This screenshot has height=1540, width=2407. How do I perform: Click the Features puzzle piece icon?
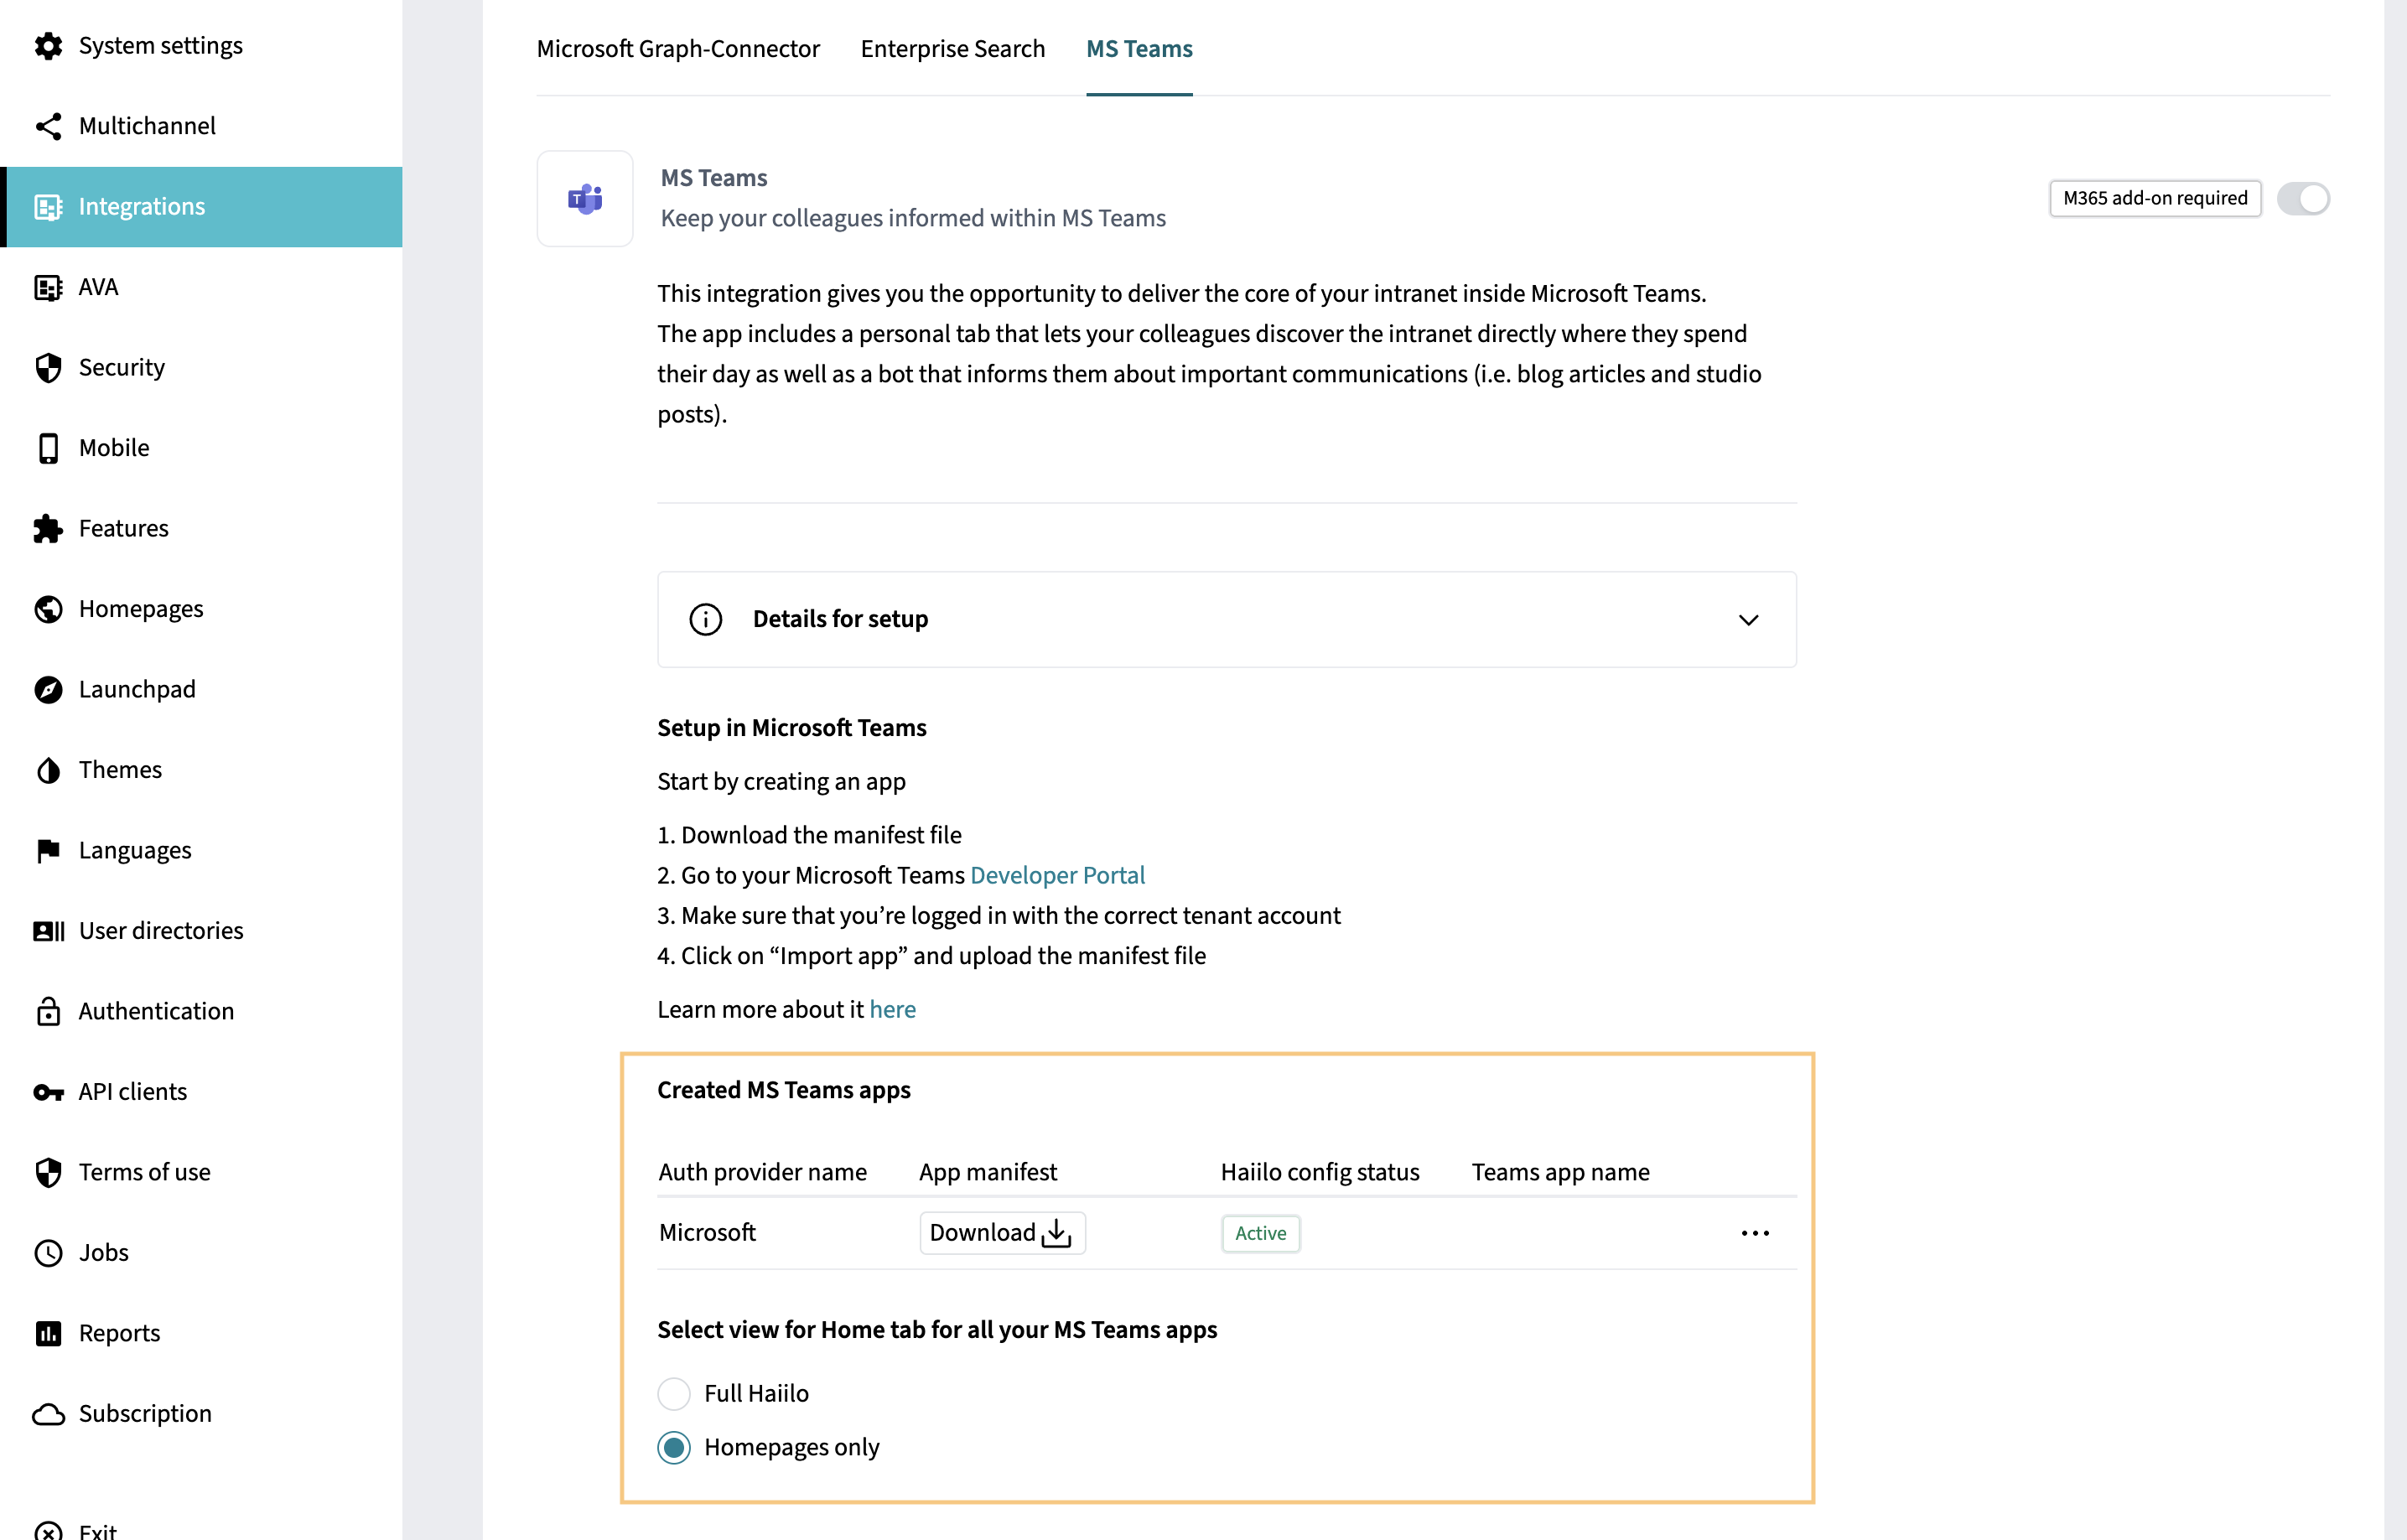pyautogui.click(x=48, y=529)
